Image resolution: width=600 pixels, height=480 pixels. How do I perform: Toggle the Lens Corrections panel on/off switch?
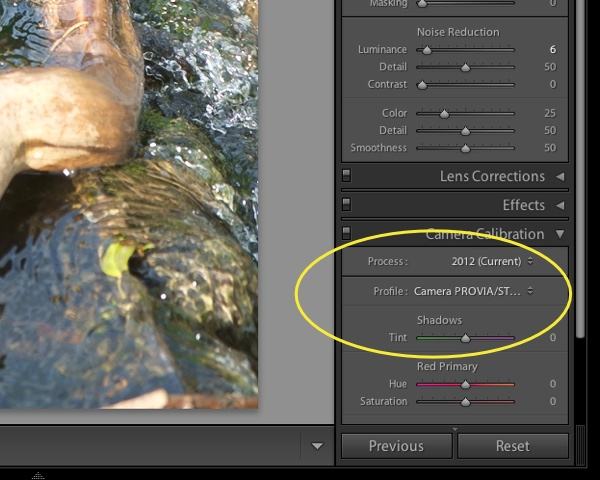pyautogui.click(x=347, y=177)
